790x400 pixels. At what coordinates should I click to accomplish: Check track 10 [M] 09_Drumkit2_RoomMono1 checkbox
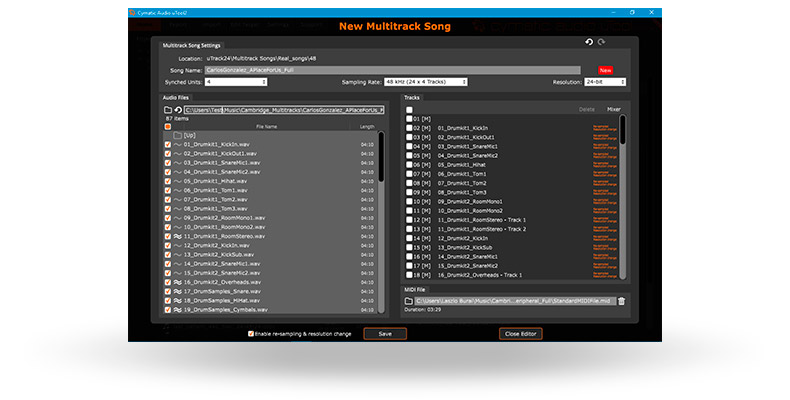tap(409, 202)
